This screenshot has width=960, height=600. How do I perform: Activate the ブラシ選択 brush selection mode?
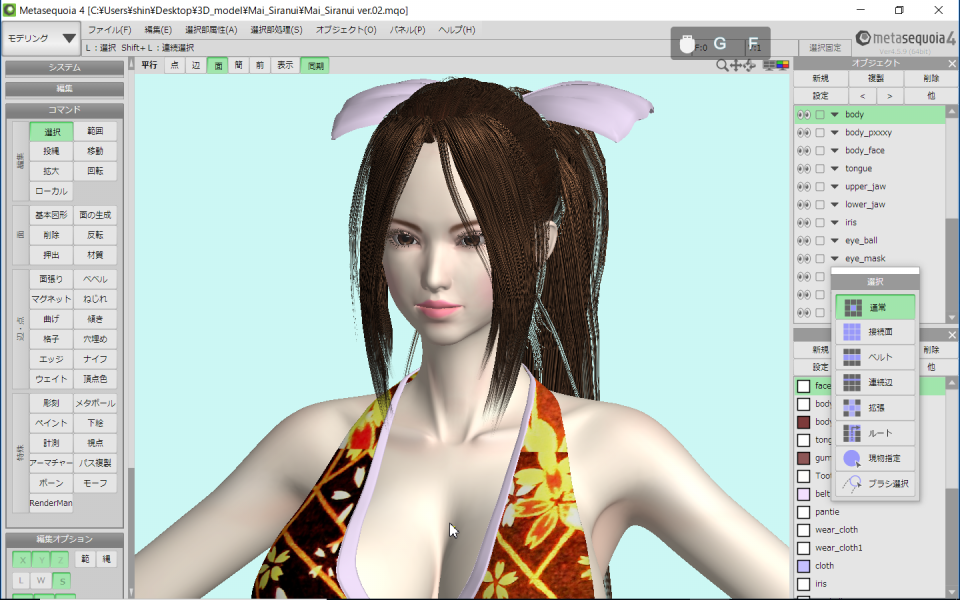[875, 484]
